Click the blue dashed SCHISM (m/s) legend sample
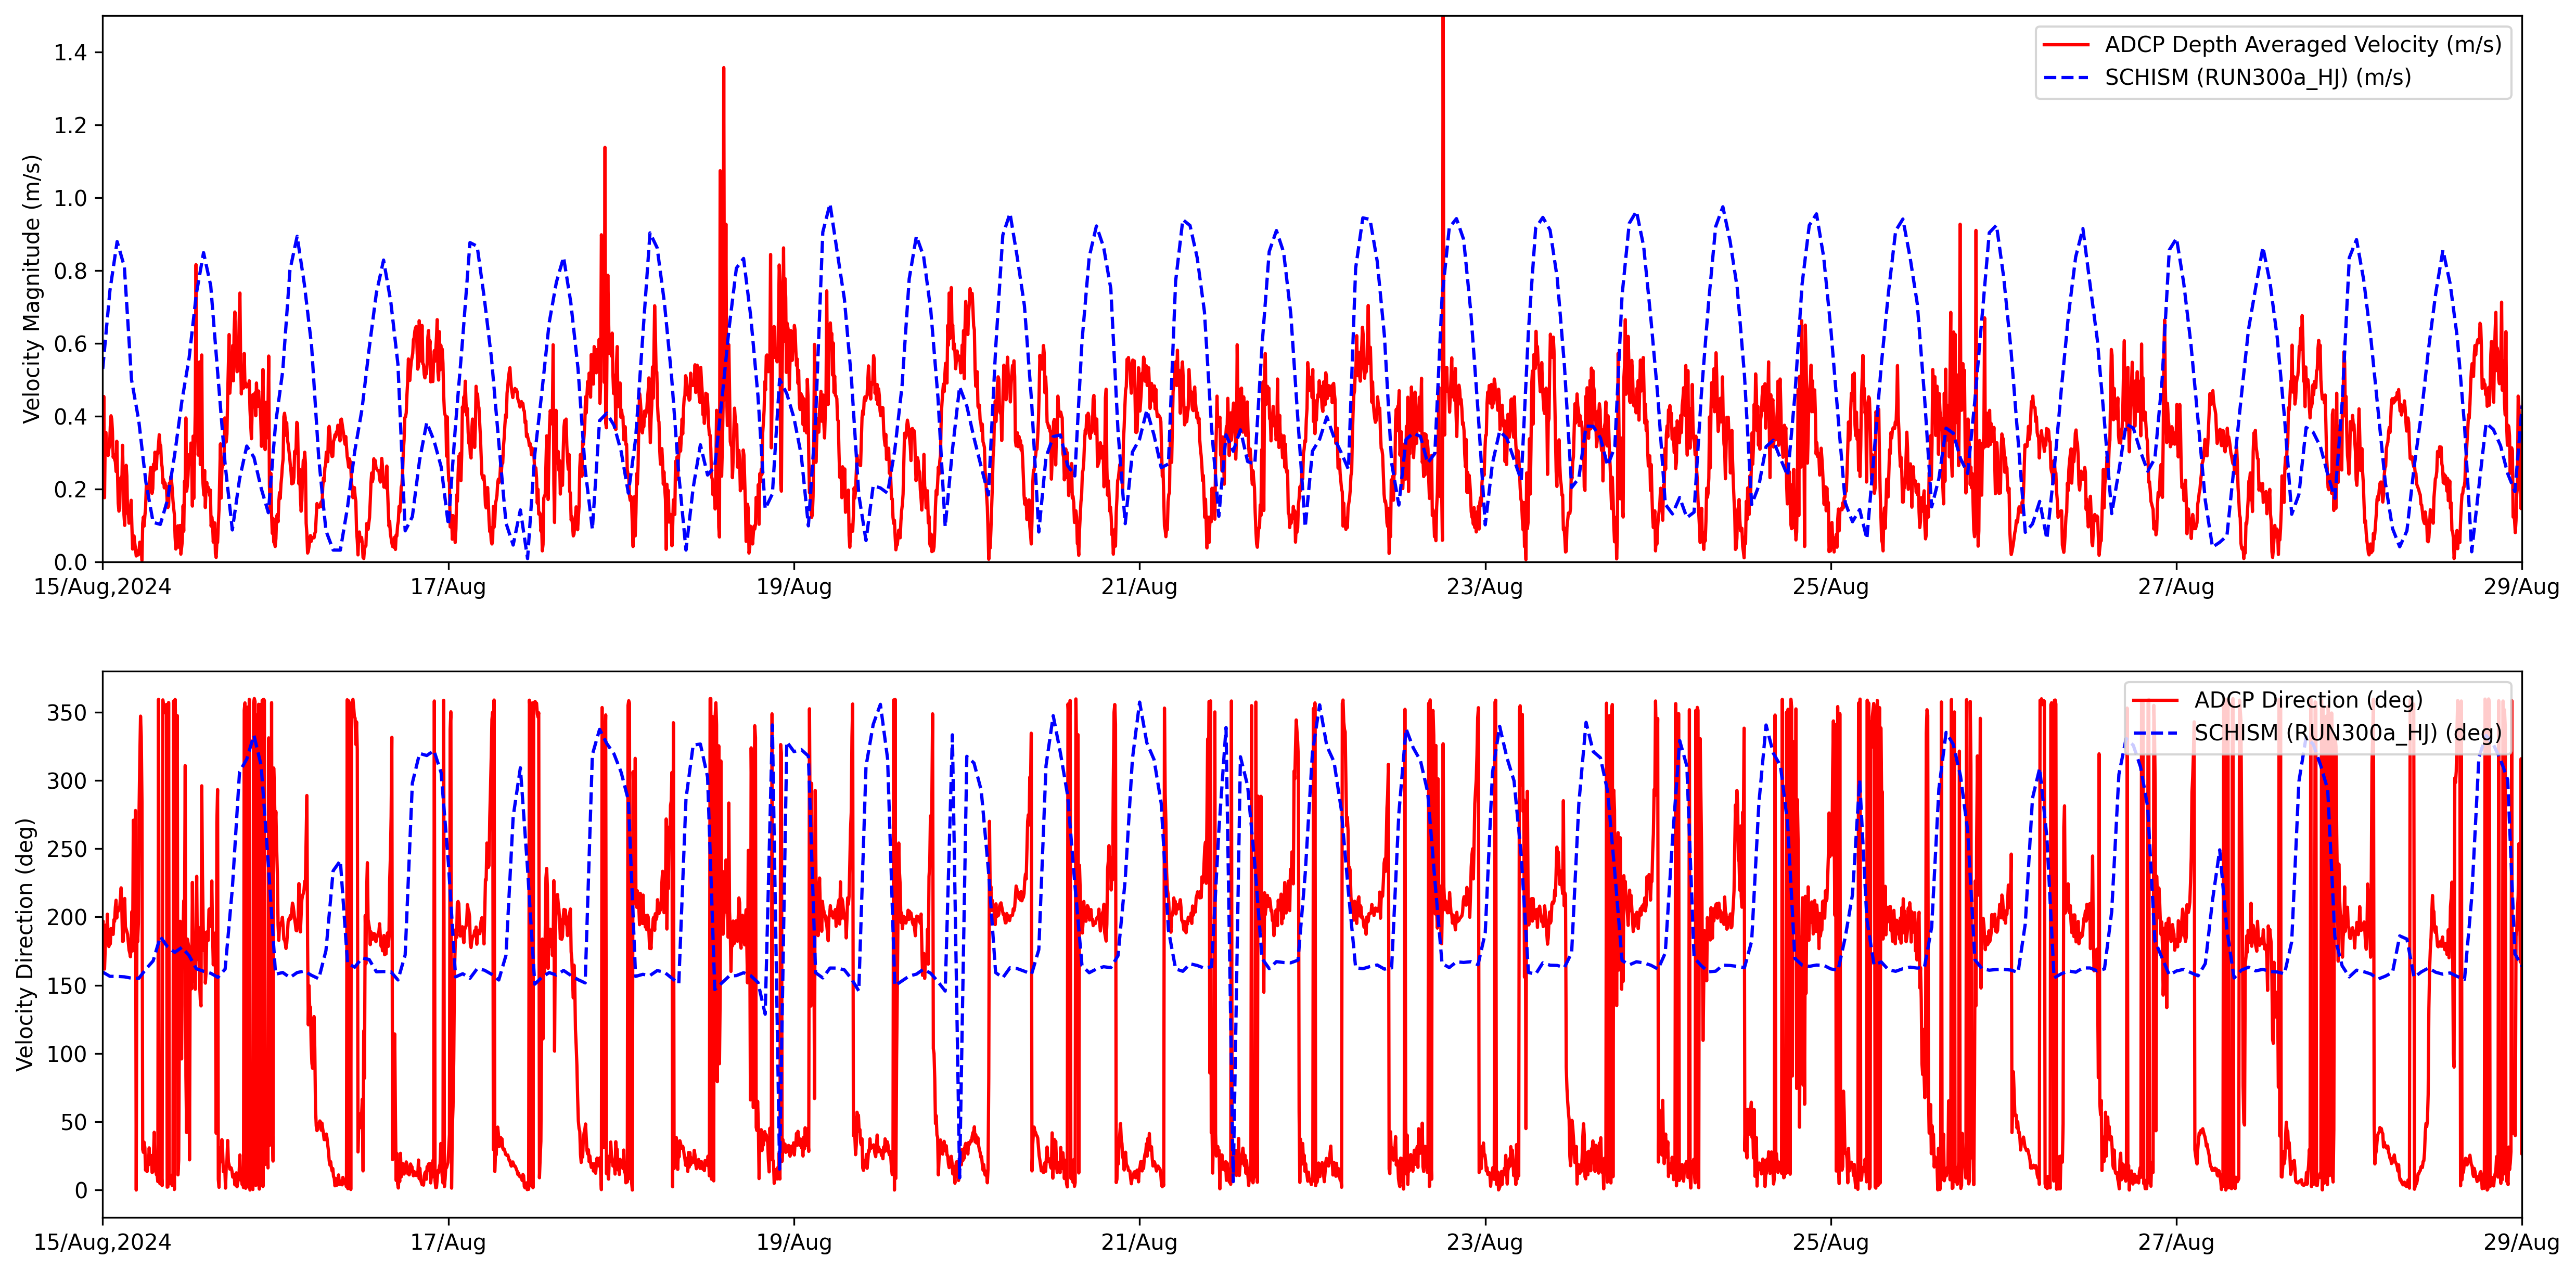Viewport: 2576px width, 1270px height. point(2066,78)
